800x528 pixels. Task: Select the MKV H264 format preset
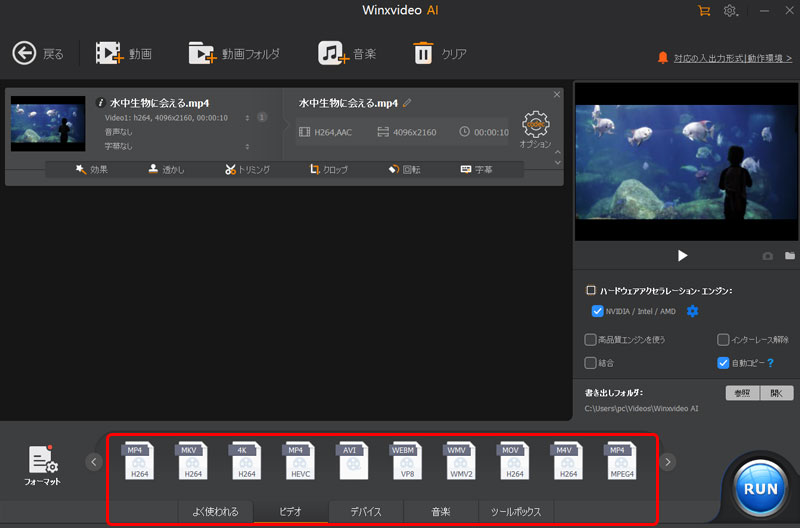coord(189,461)
